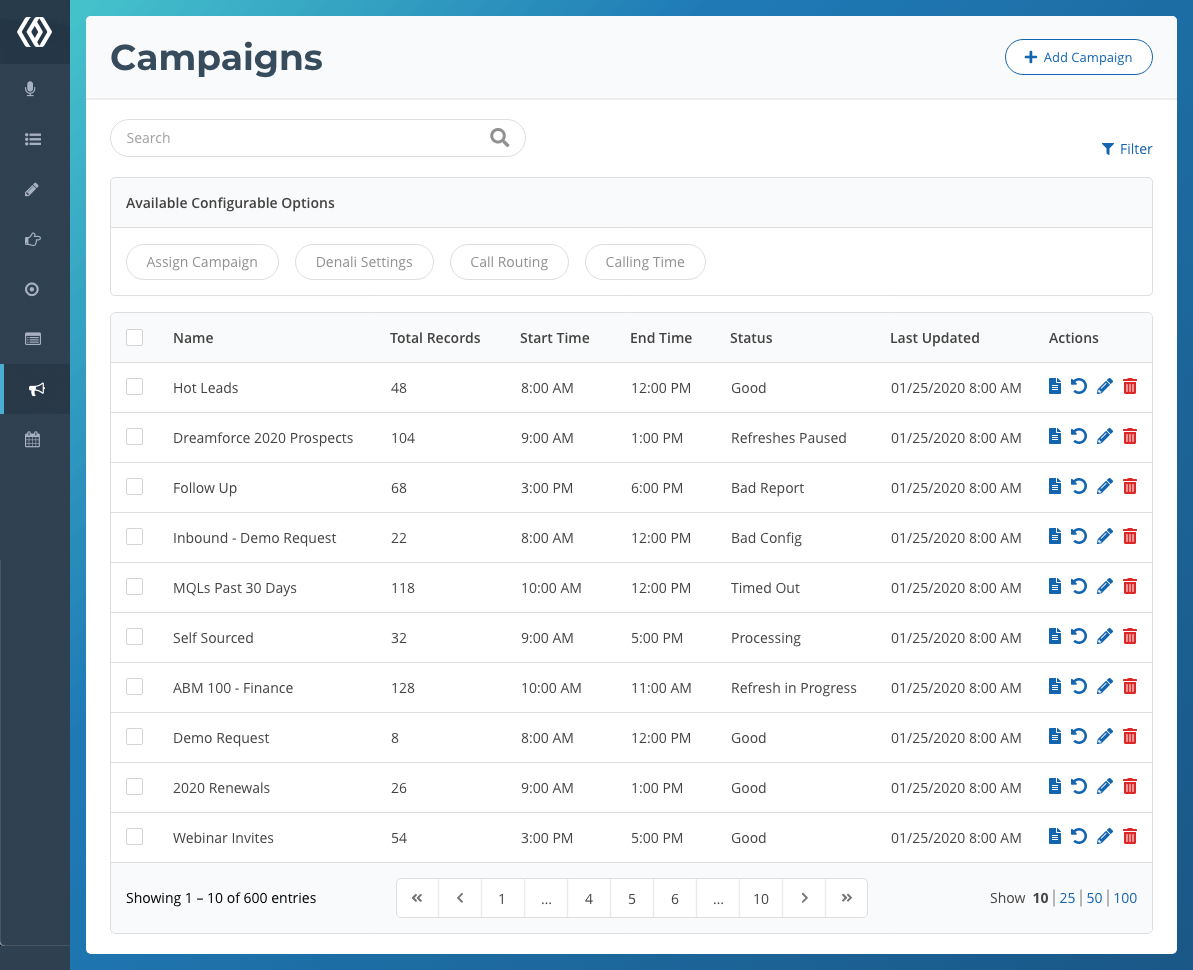This screenshot has height=970, width=1193.
Task: Edit the Follow Up campaign
Action: point(1105,487)
